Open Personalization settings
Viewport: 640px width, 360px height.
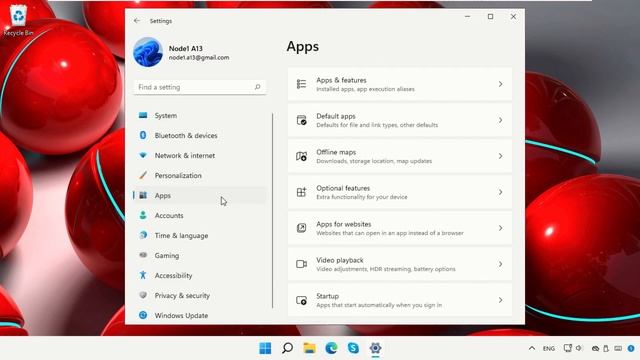(200, 176)
